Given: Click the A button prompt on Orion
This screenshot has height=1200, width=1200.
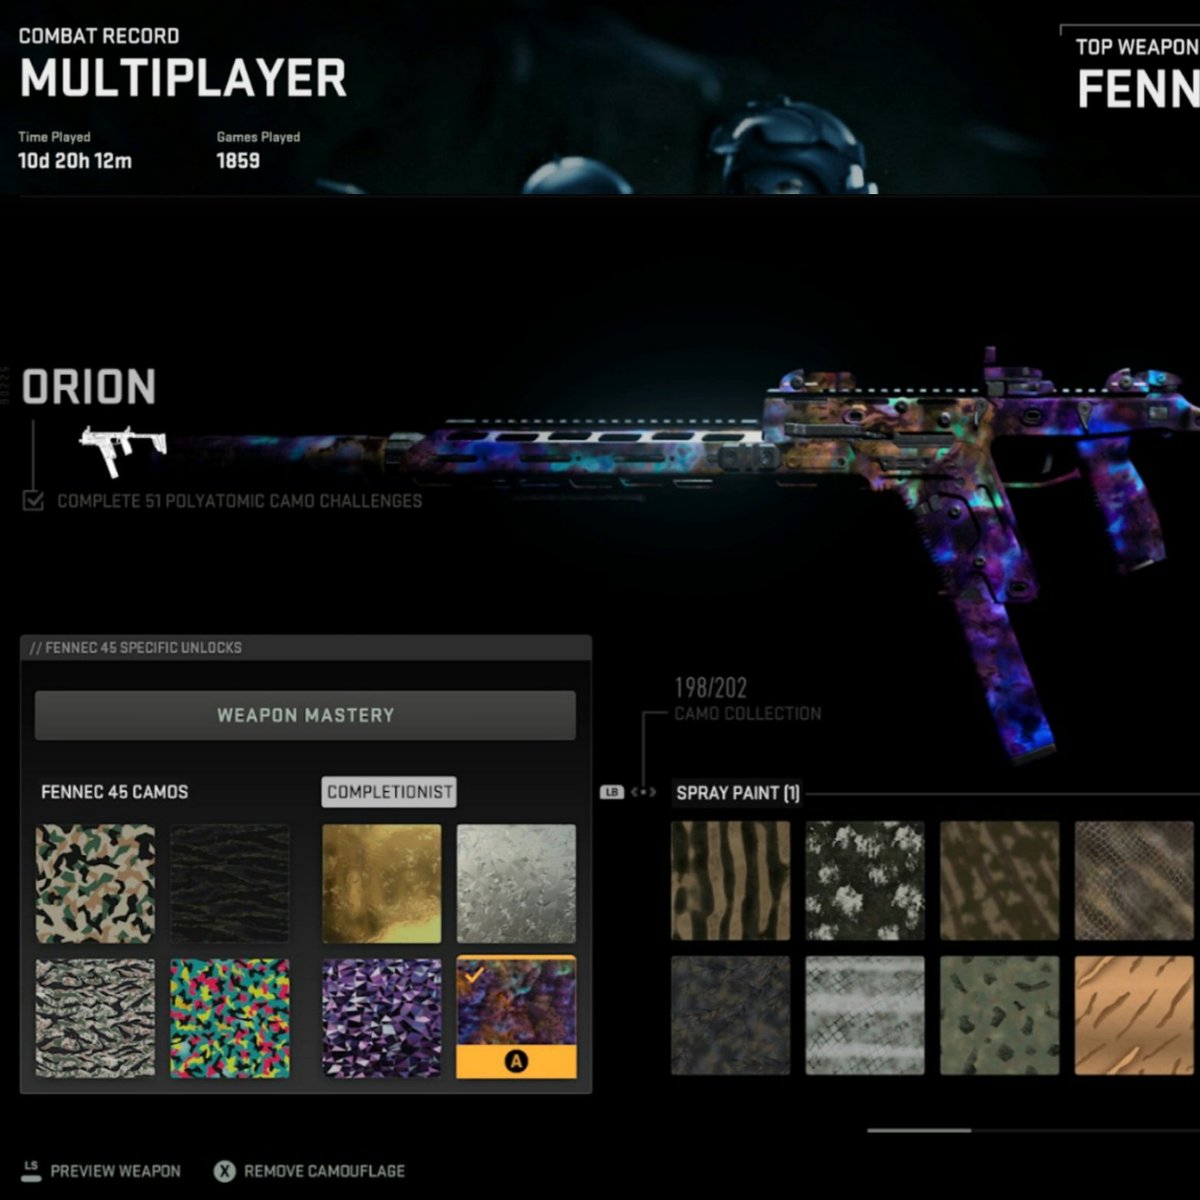Looking at the screenshot, I should (x=516, y=1062).
